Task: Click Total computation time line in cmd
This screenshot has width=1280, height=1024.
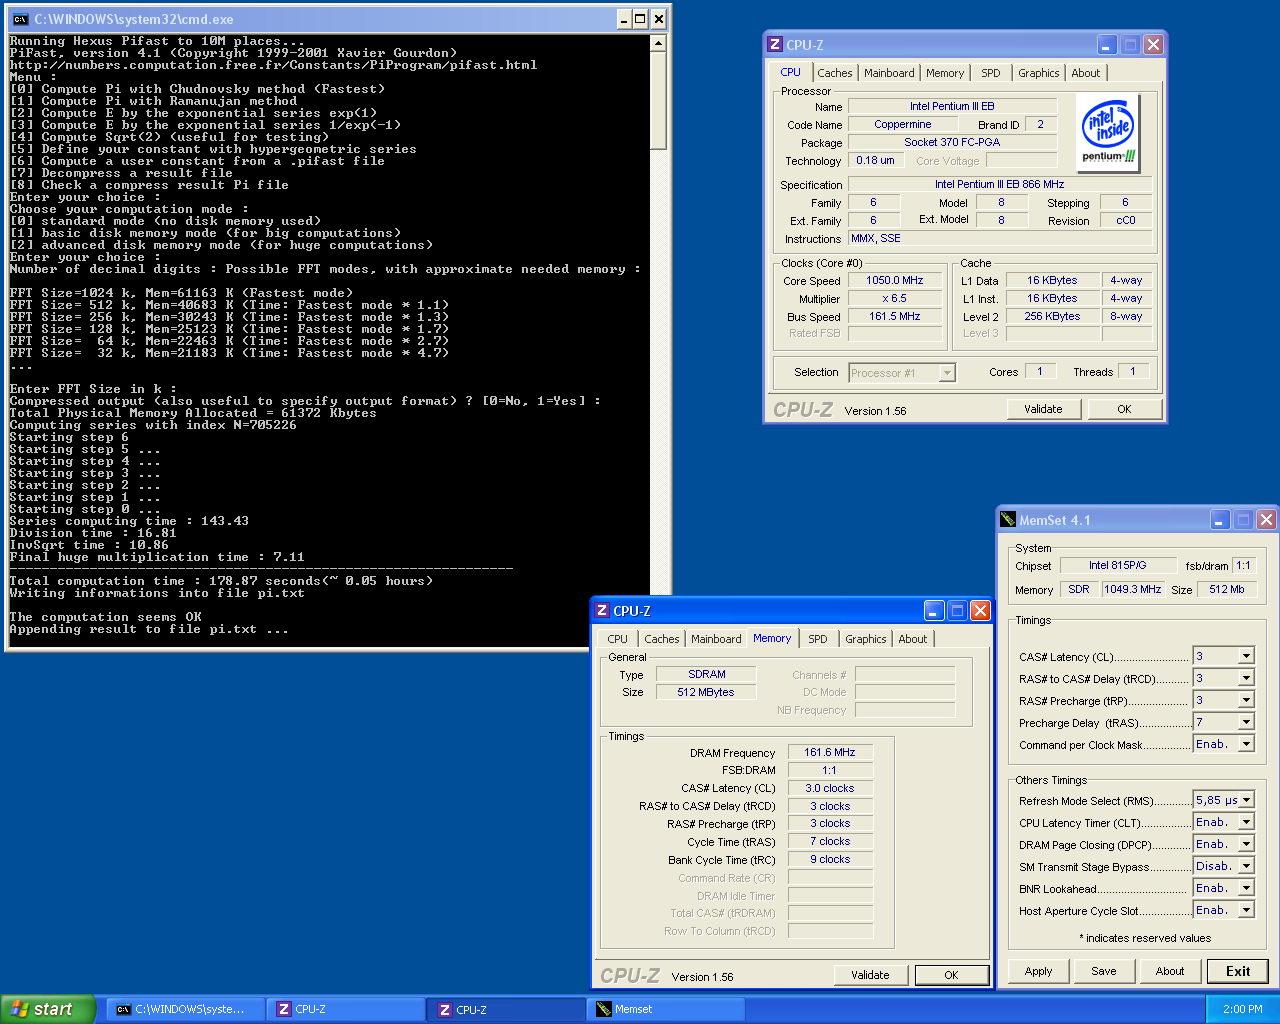Action: coord(221,581)
